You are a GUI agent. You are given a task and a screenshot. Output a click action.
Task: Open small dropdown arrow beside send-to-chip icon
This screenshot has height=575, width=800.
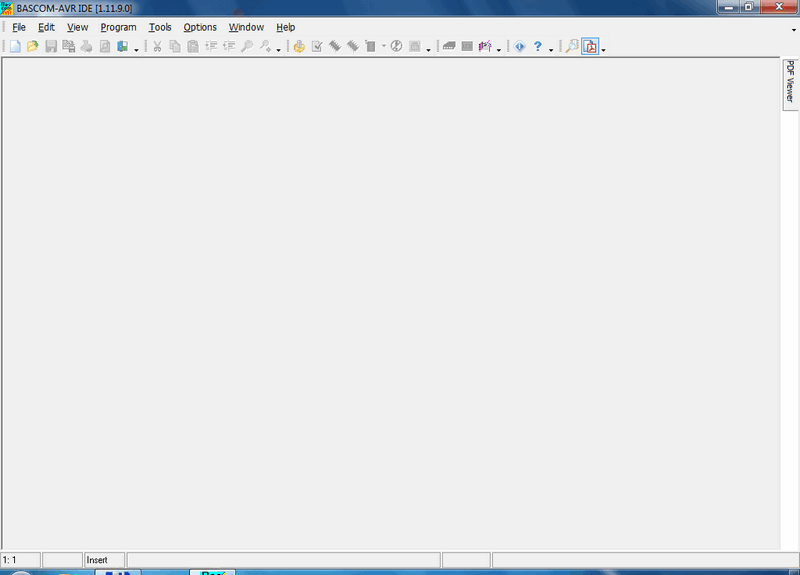384,46
